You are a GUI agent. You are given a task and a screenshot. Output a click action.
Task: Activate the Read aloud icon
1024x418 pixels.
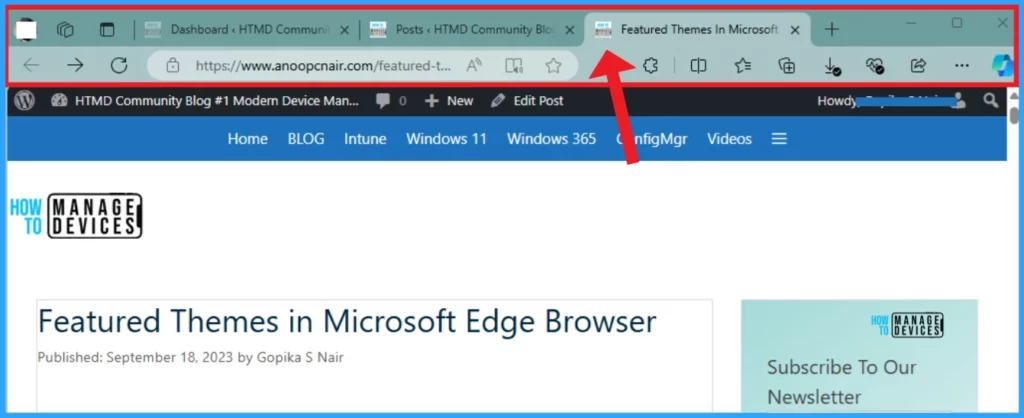tap(474, 65)
